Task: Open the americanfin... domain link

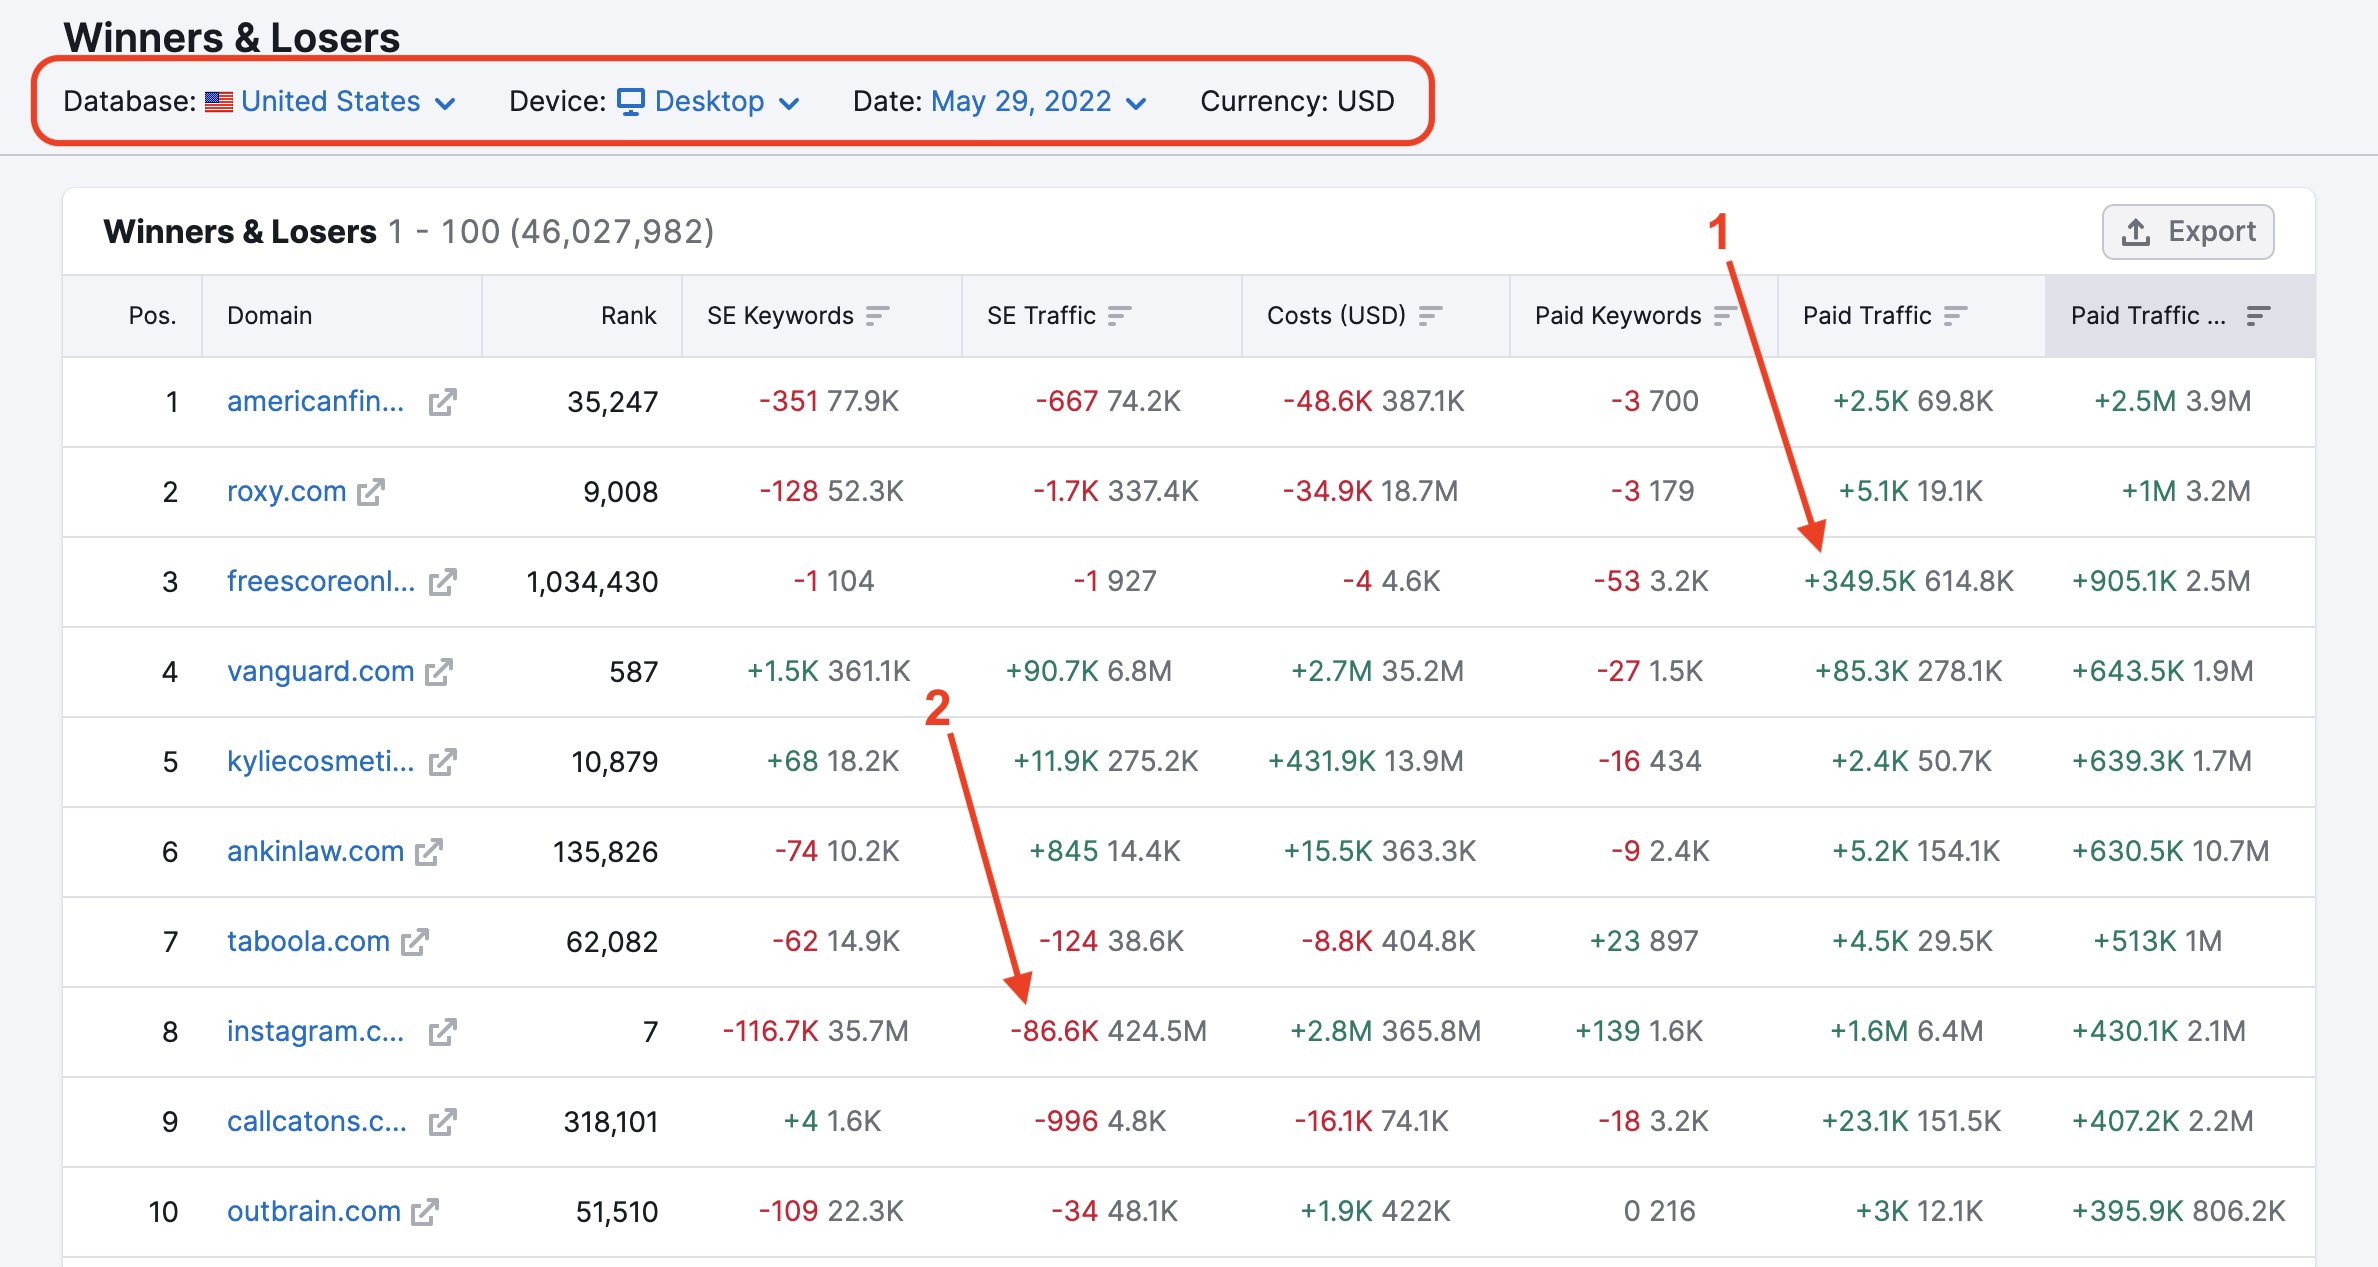Action: pyautogui.click(x=316, y=401)
